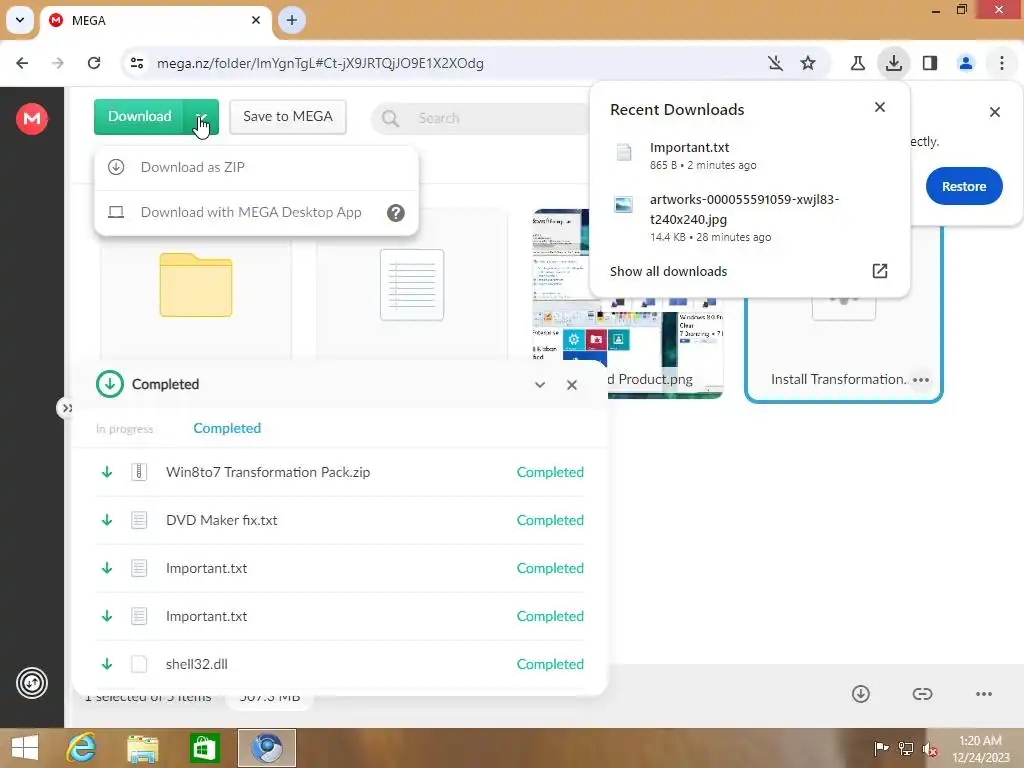Screen dimensions: 1024x768
Task: Open Chrome profile avatar
Action: tap(965, 63)
